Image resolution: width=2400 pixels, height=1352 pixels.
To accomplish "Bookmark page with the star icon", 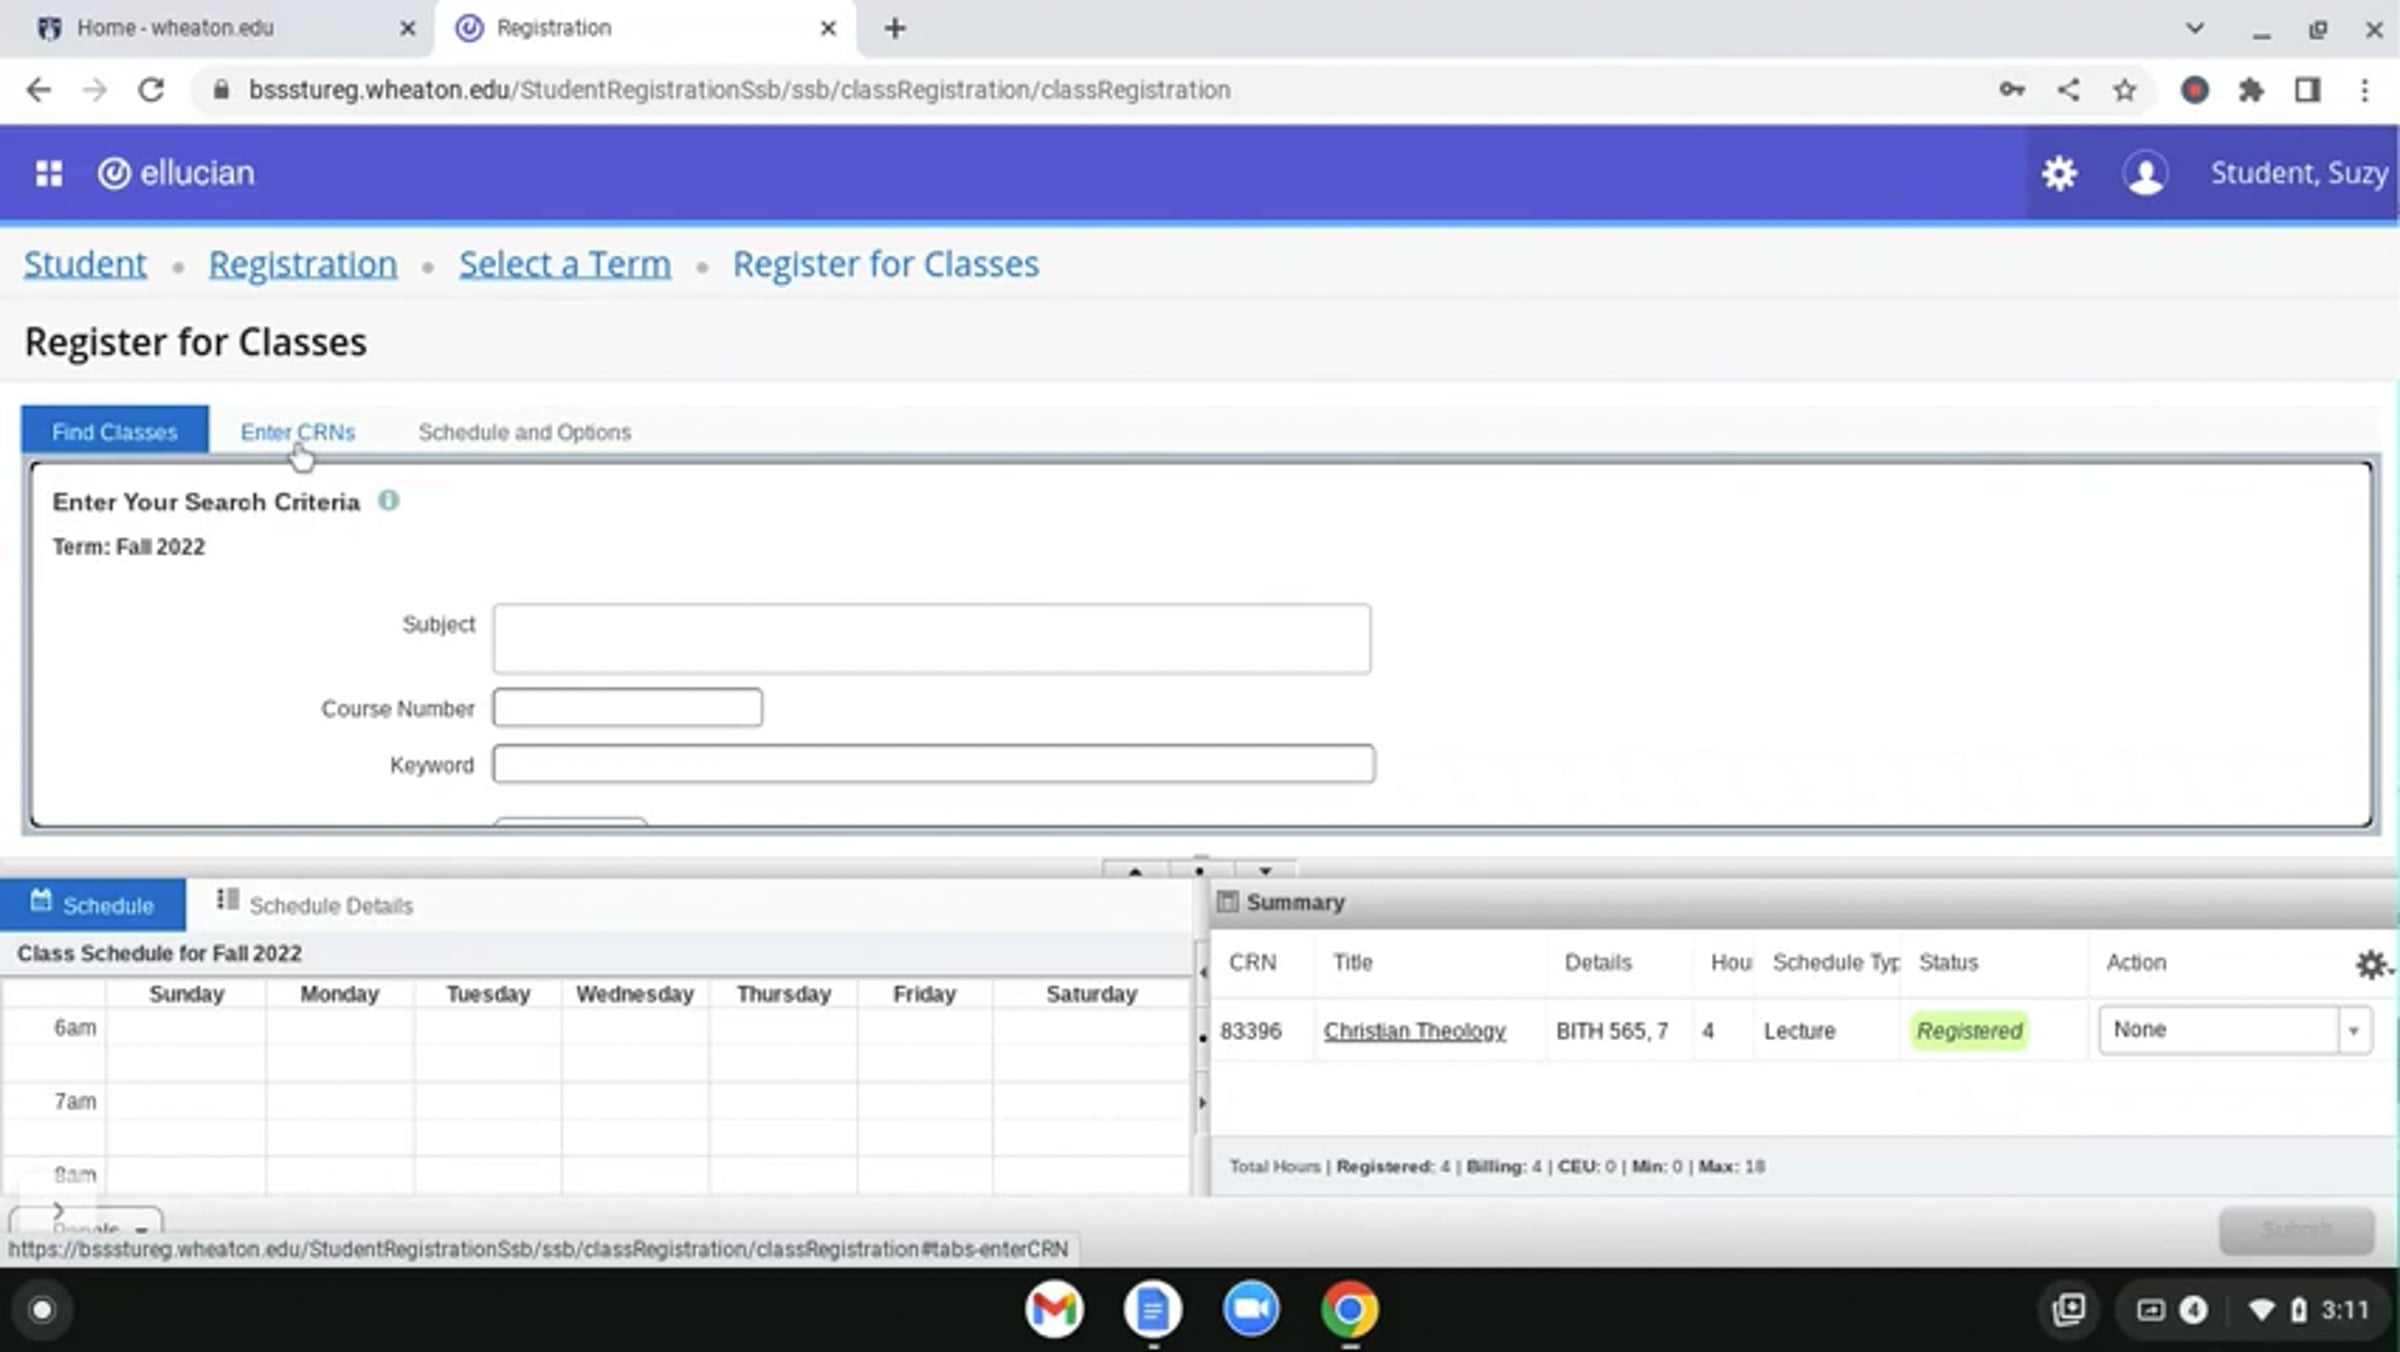I will pyautogui.click(x=2124, y=90).
